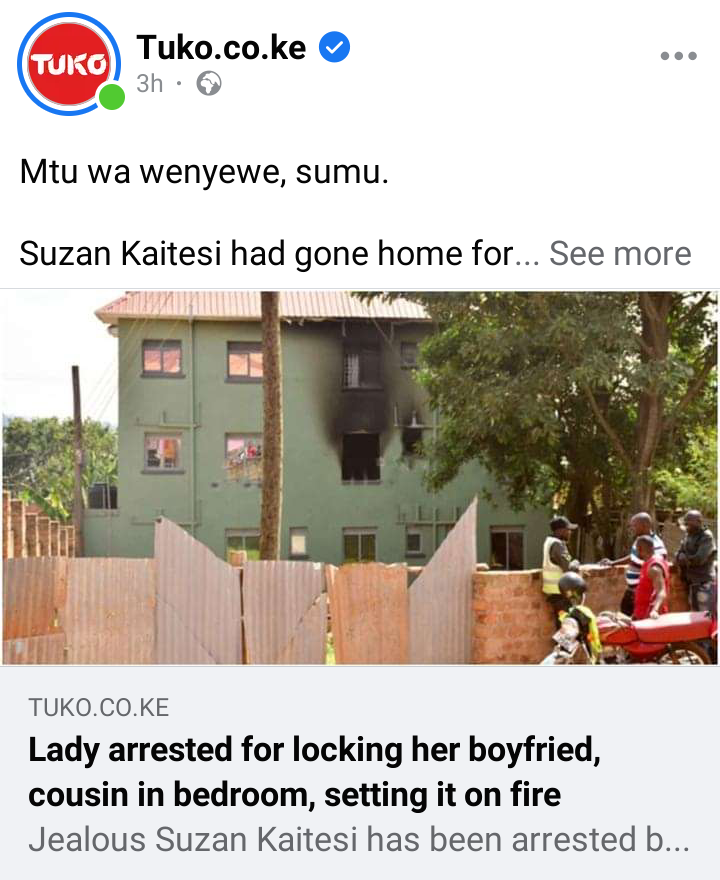Open the Tuko.co.ke page name
Image resolution: width=720 pixels, height=880 pixels.
click(221, 47)
